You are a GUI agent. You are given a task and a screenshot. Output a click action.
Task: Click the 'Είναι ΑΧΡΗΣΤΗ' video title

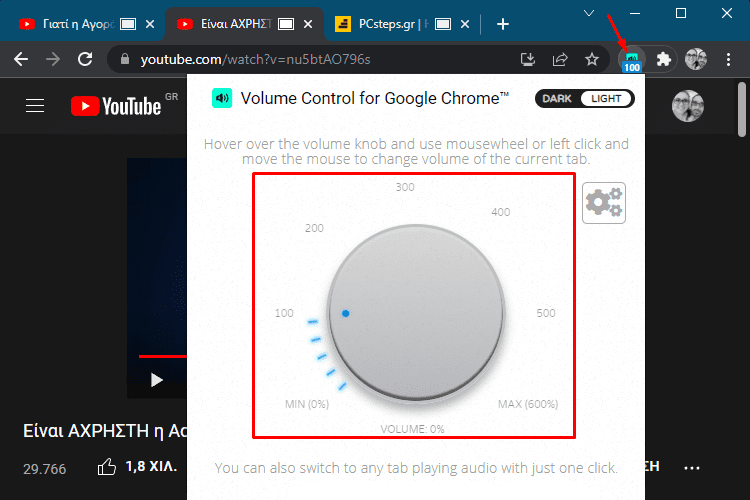(x=105, y=431)
